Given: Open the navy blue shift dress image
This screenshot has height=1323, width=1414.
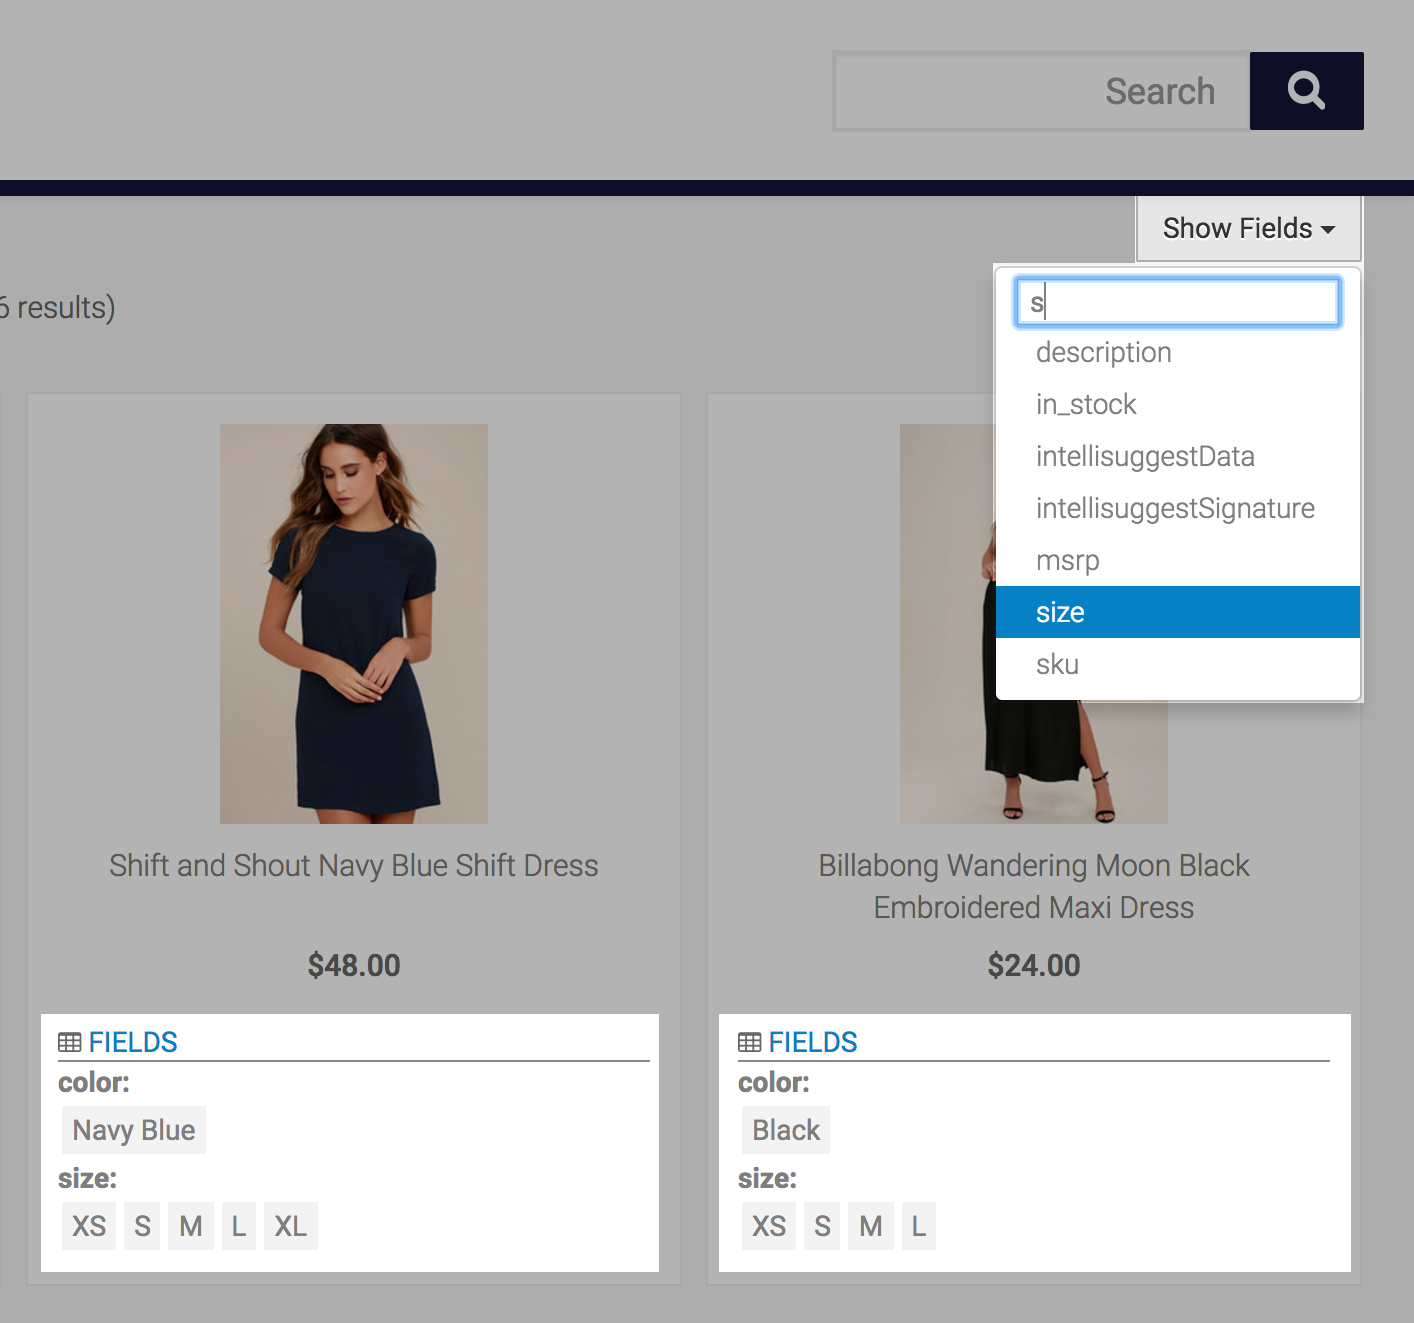Looking at the screenshot, I should [x=354, y=623].
